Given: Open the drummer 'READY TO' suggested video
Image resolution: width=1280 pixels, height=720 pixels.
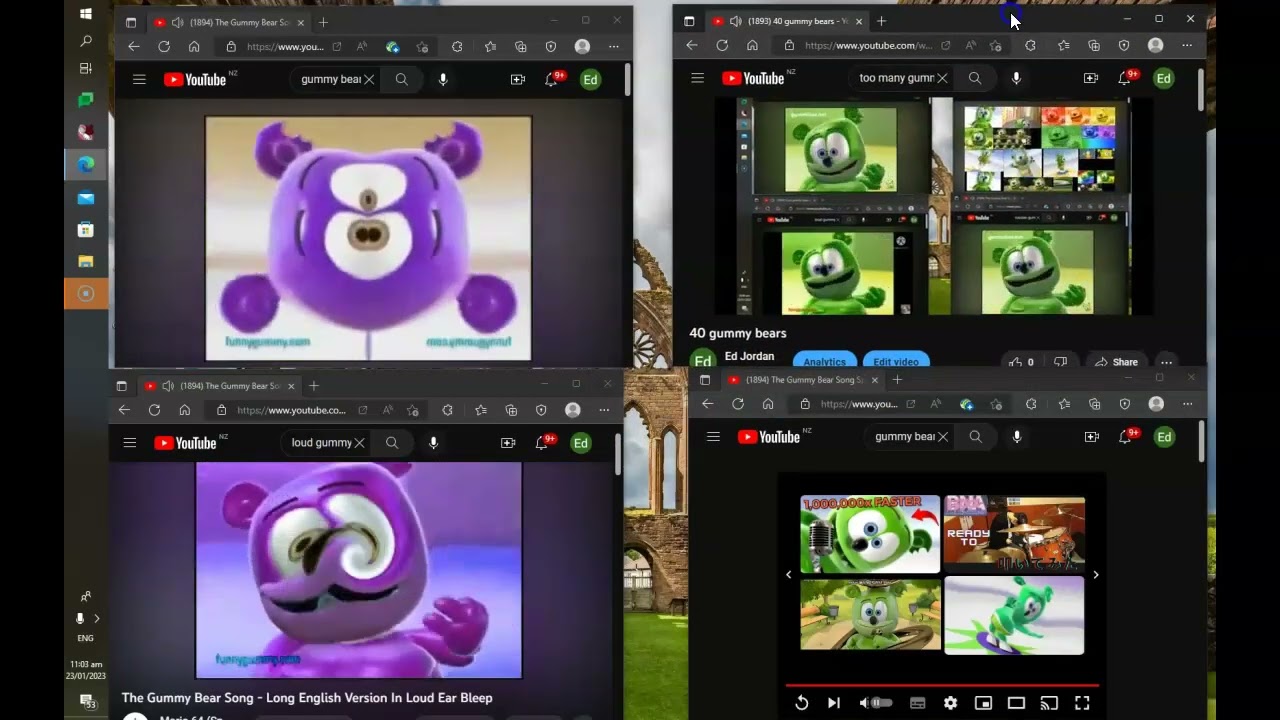Looking at the screenshot, I should click(1014, 534).
